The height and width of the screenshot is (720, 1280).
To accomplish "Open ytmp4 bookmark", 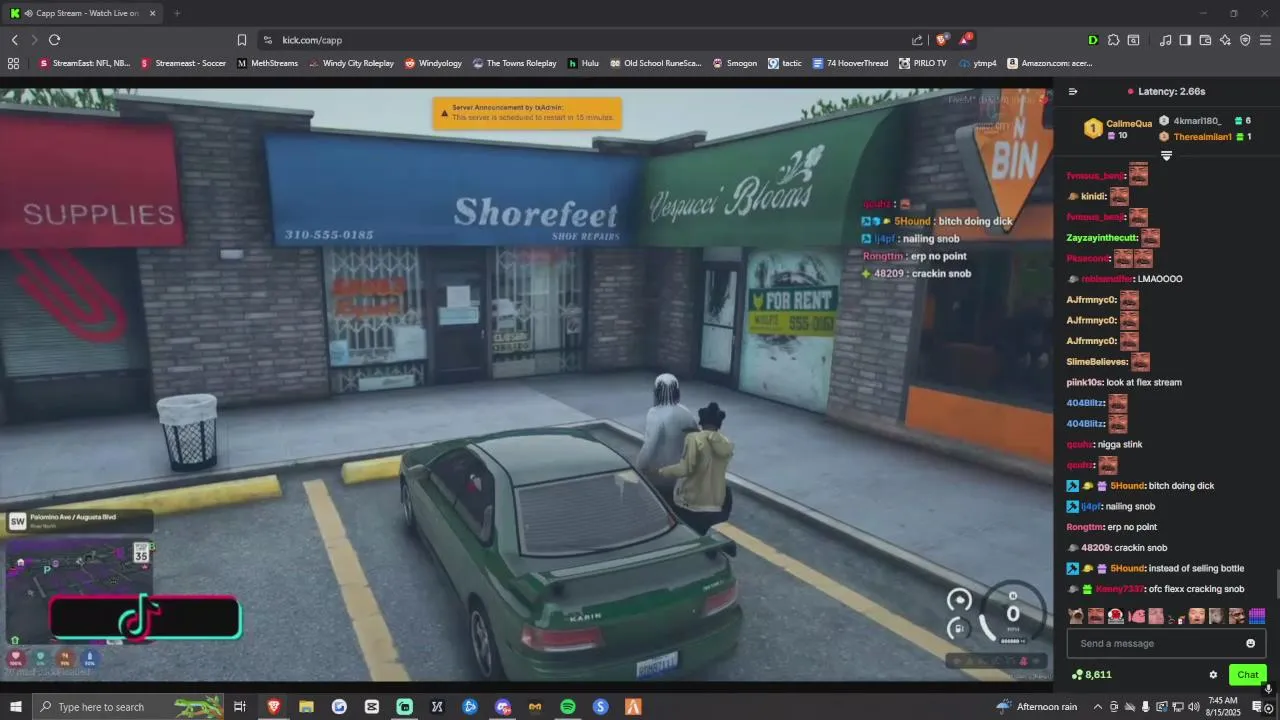I will (x=977, y=63).
